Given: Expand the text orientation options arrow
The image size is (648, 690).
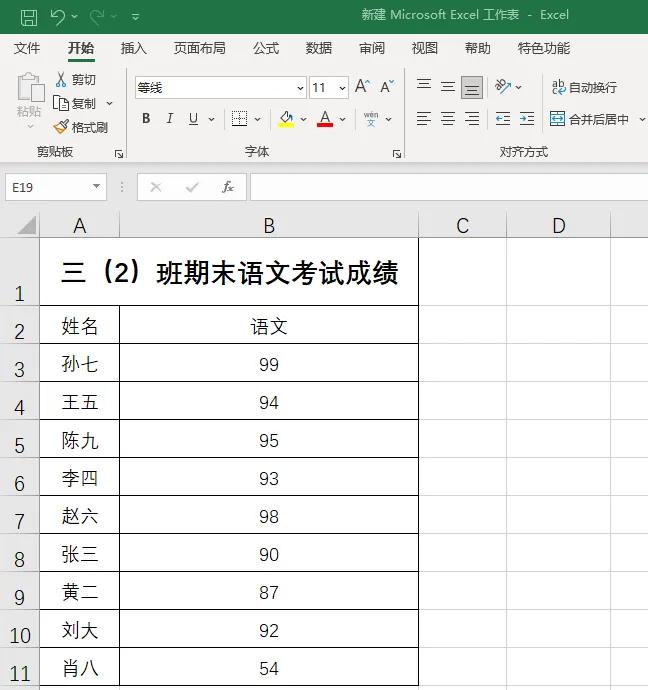Looking at the screenshot, I should click(519, 87).
